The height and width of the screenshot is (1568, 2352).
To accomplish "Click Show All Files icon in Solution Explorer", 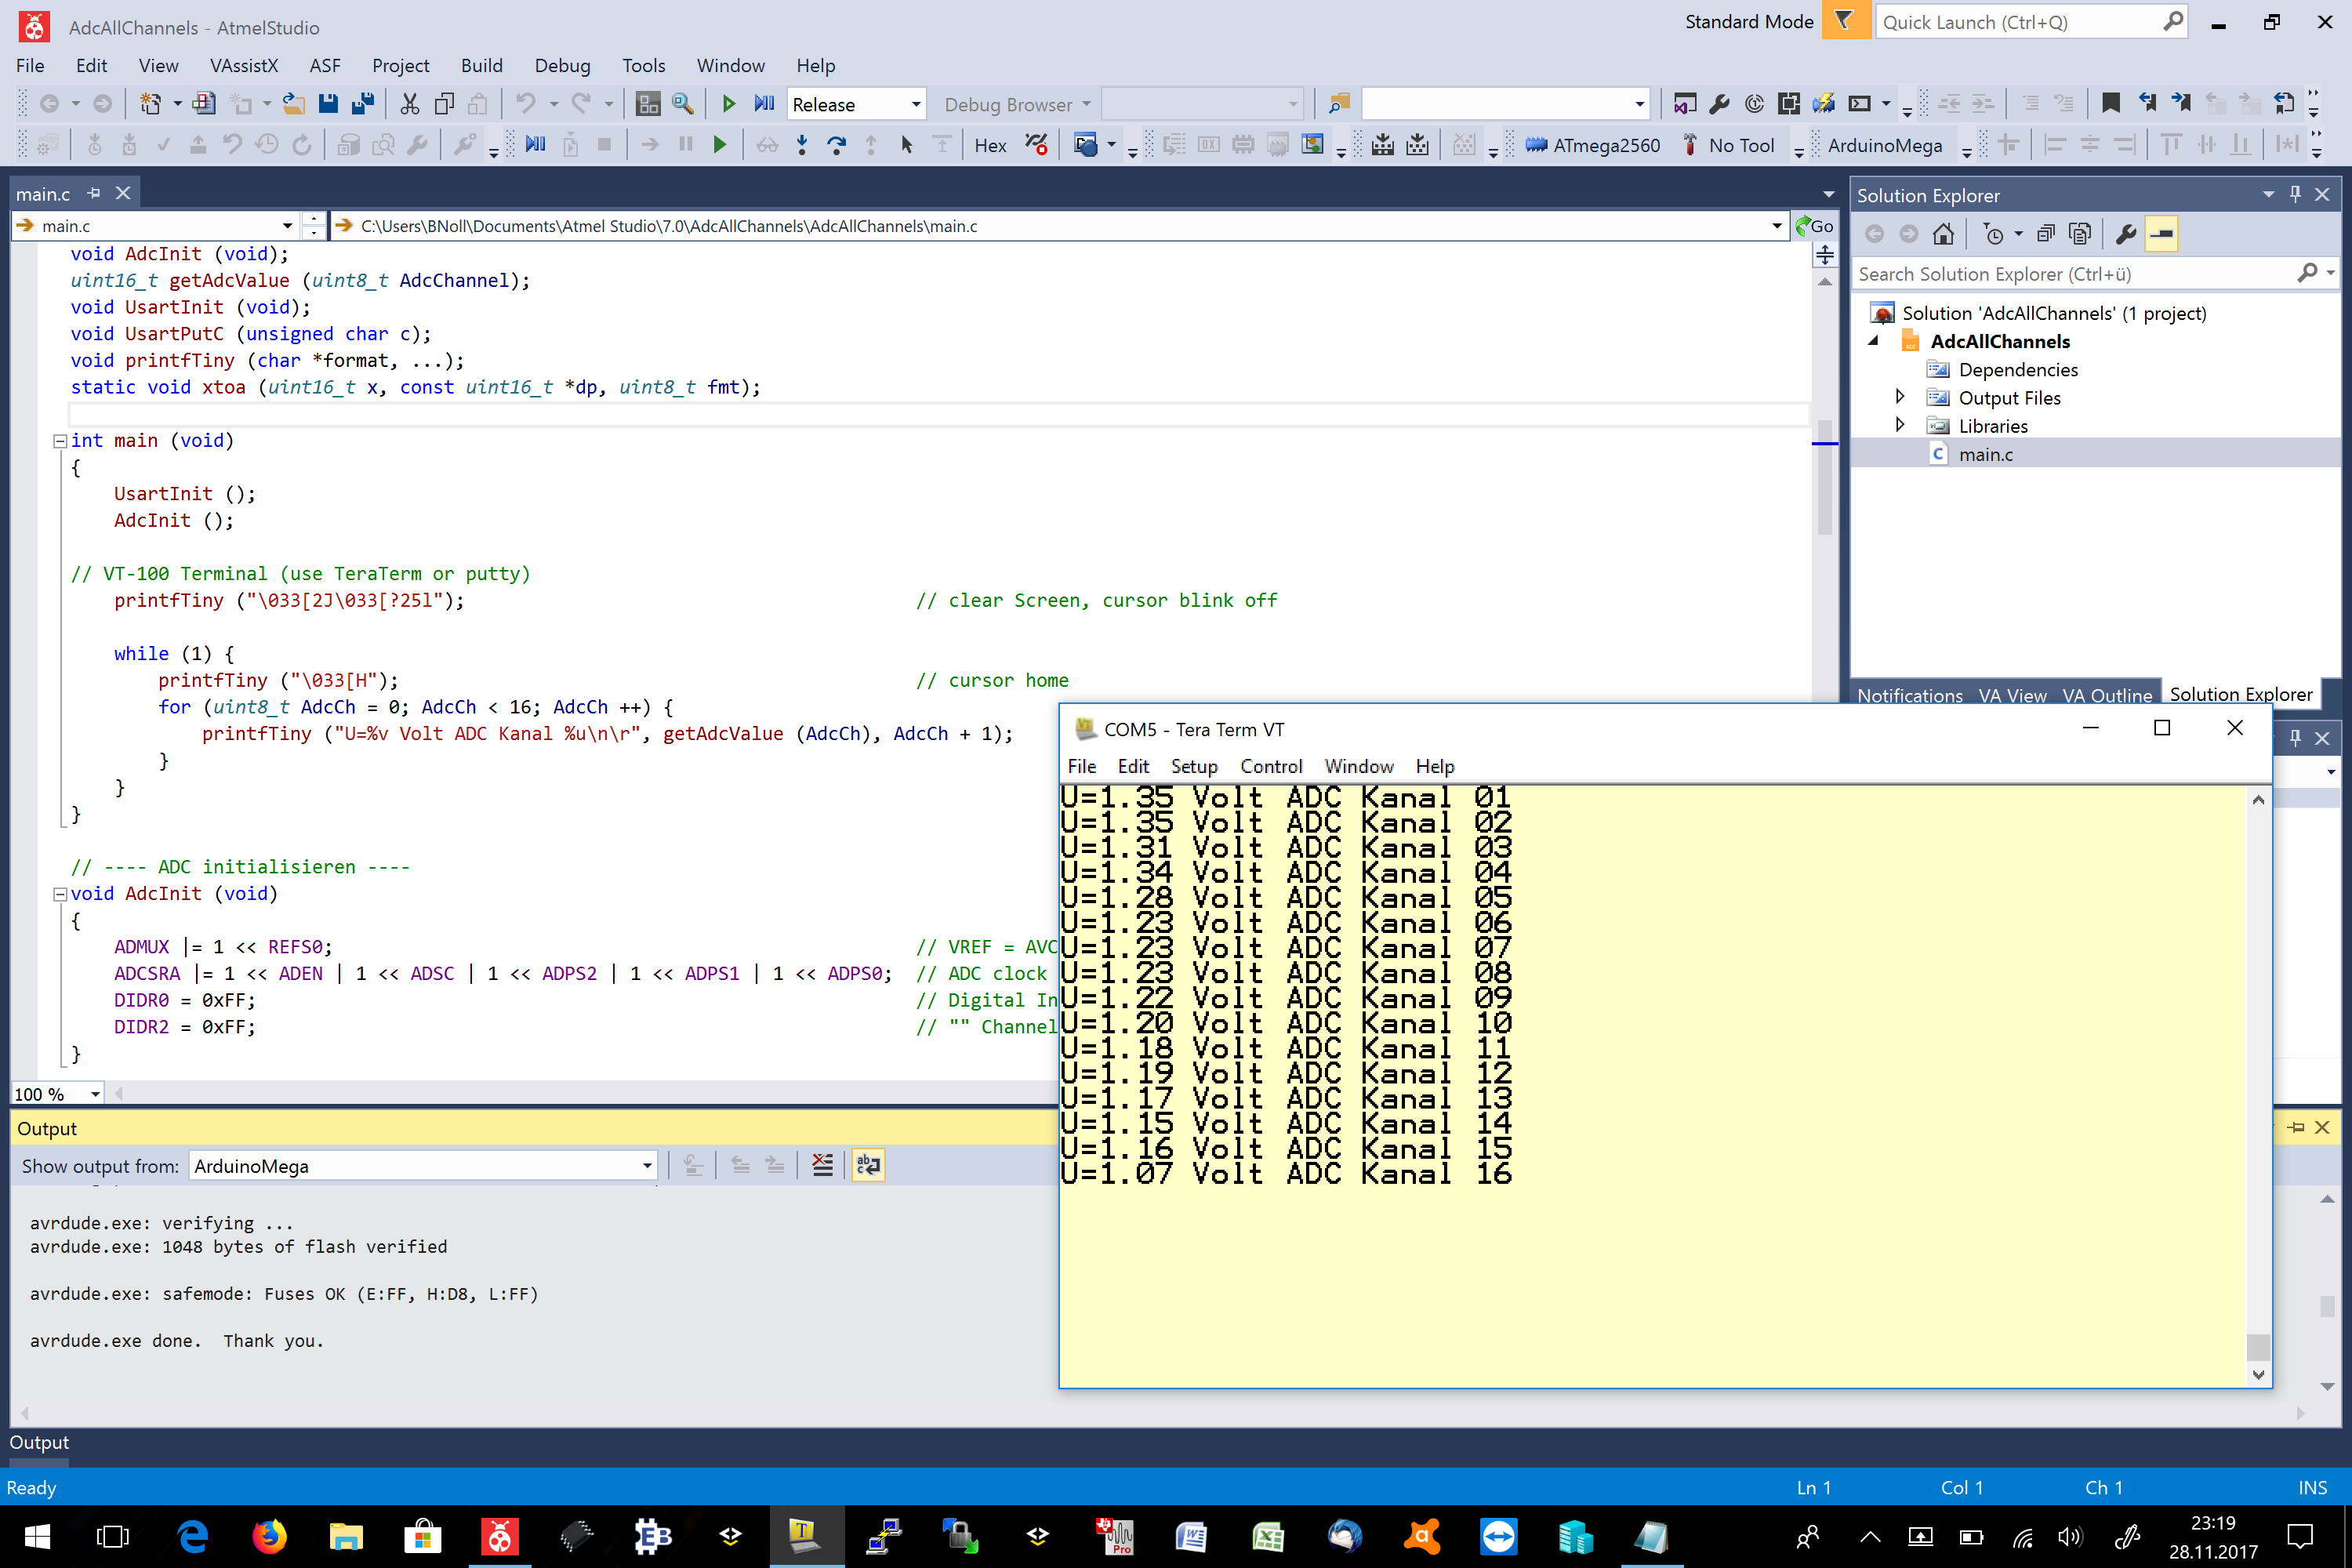I will click(2080, 234).
